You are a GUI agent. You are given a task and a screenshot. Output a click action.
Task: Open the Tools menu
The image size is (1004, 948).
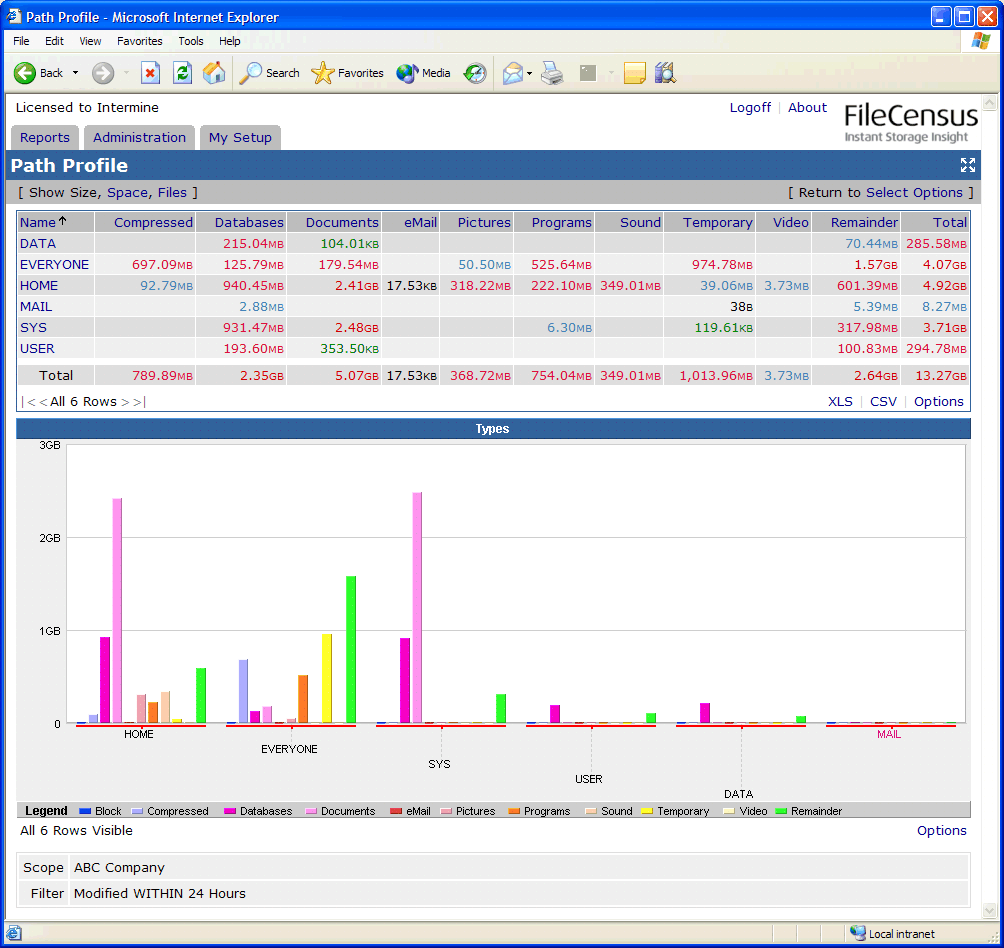tap(191, 41)
